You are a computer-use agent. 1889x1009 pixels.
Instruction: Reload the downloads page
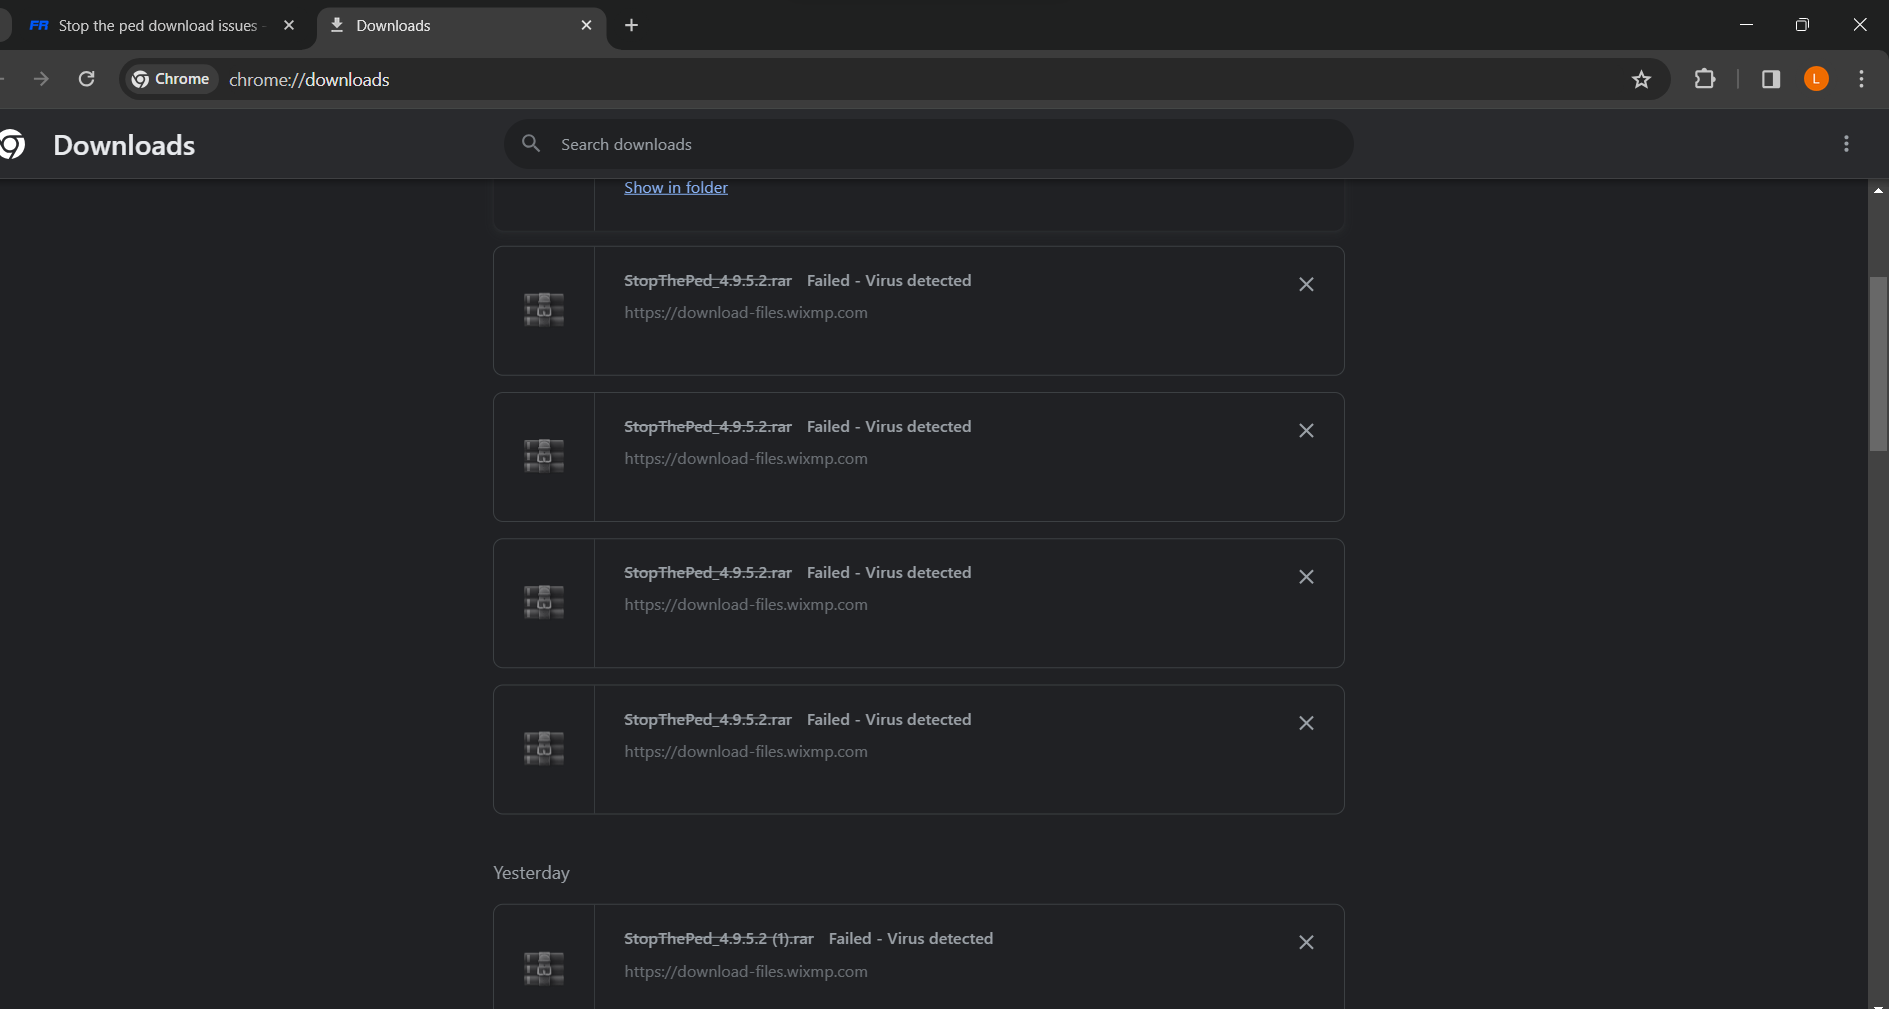(87, 79)
